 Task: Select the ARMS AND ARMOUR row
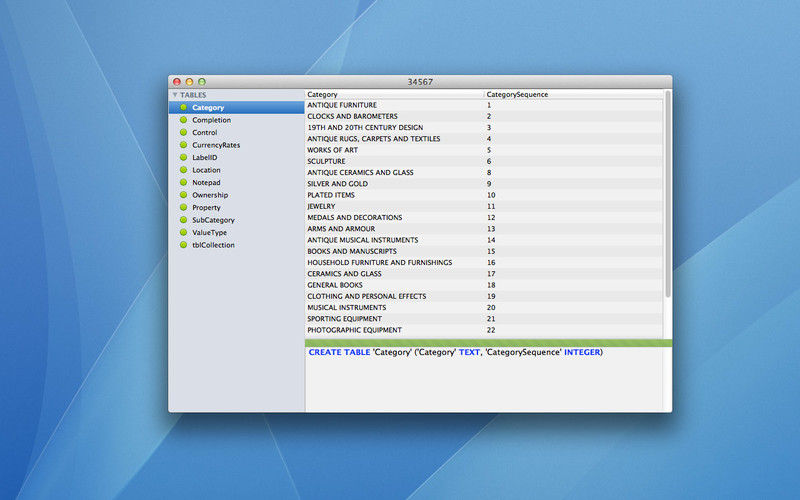(x=484, y=229)
